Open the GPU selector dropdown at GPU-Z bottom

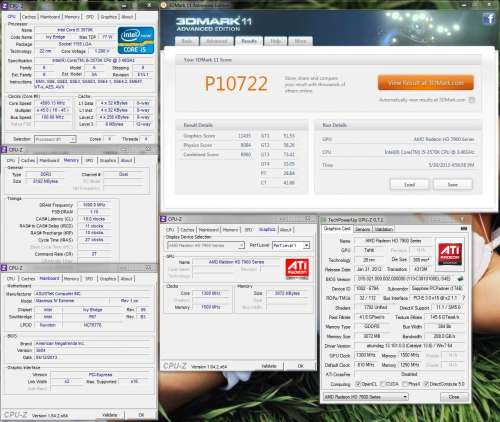coord(366,397)
